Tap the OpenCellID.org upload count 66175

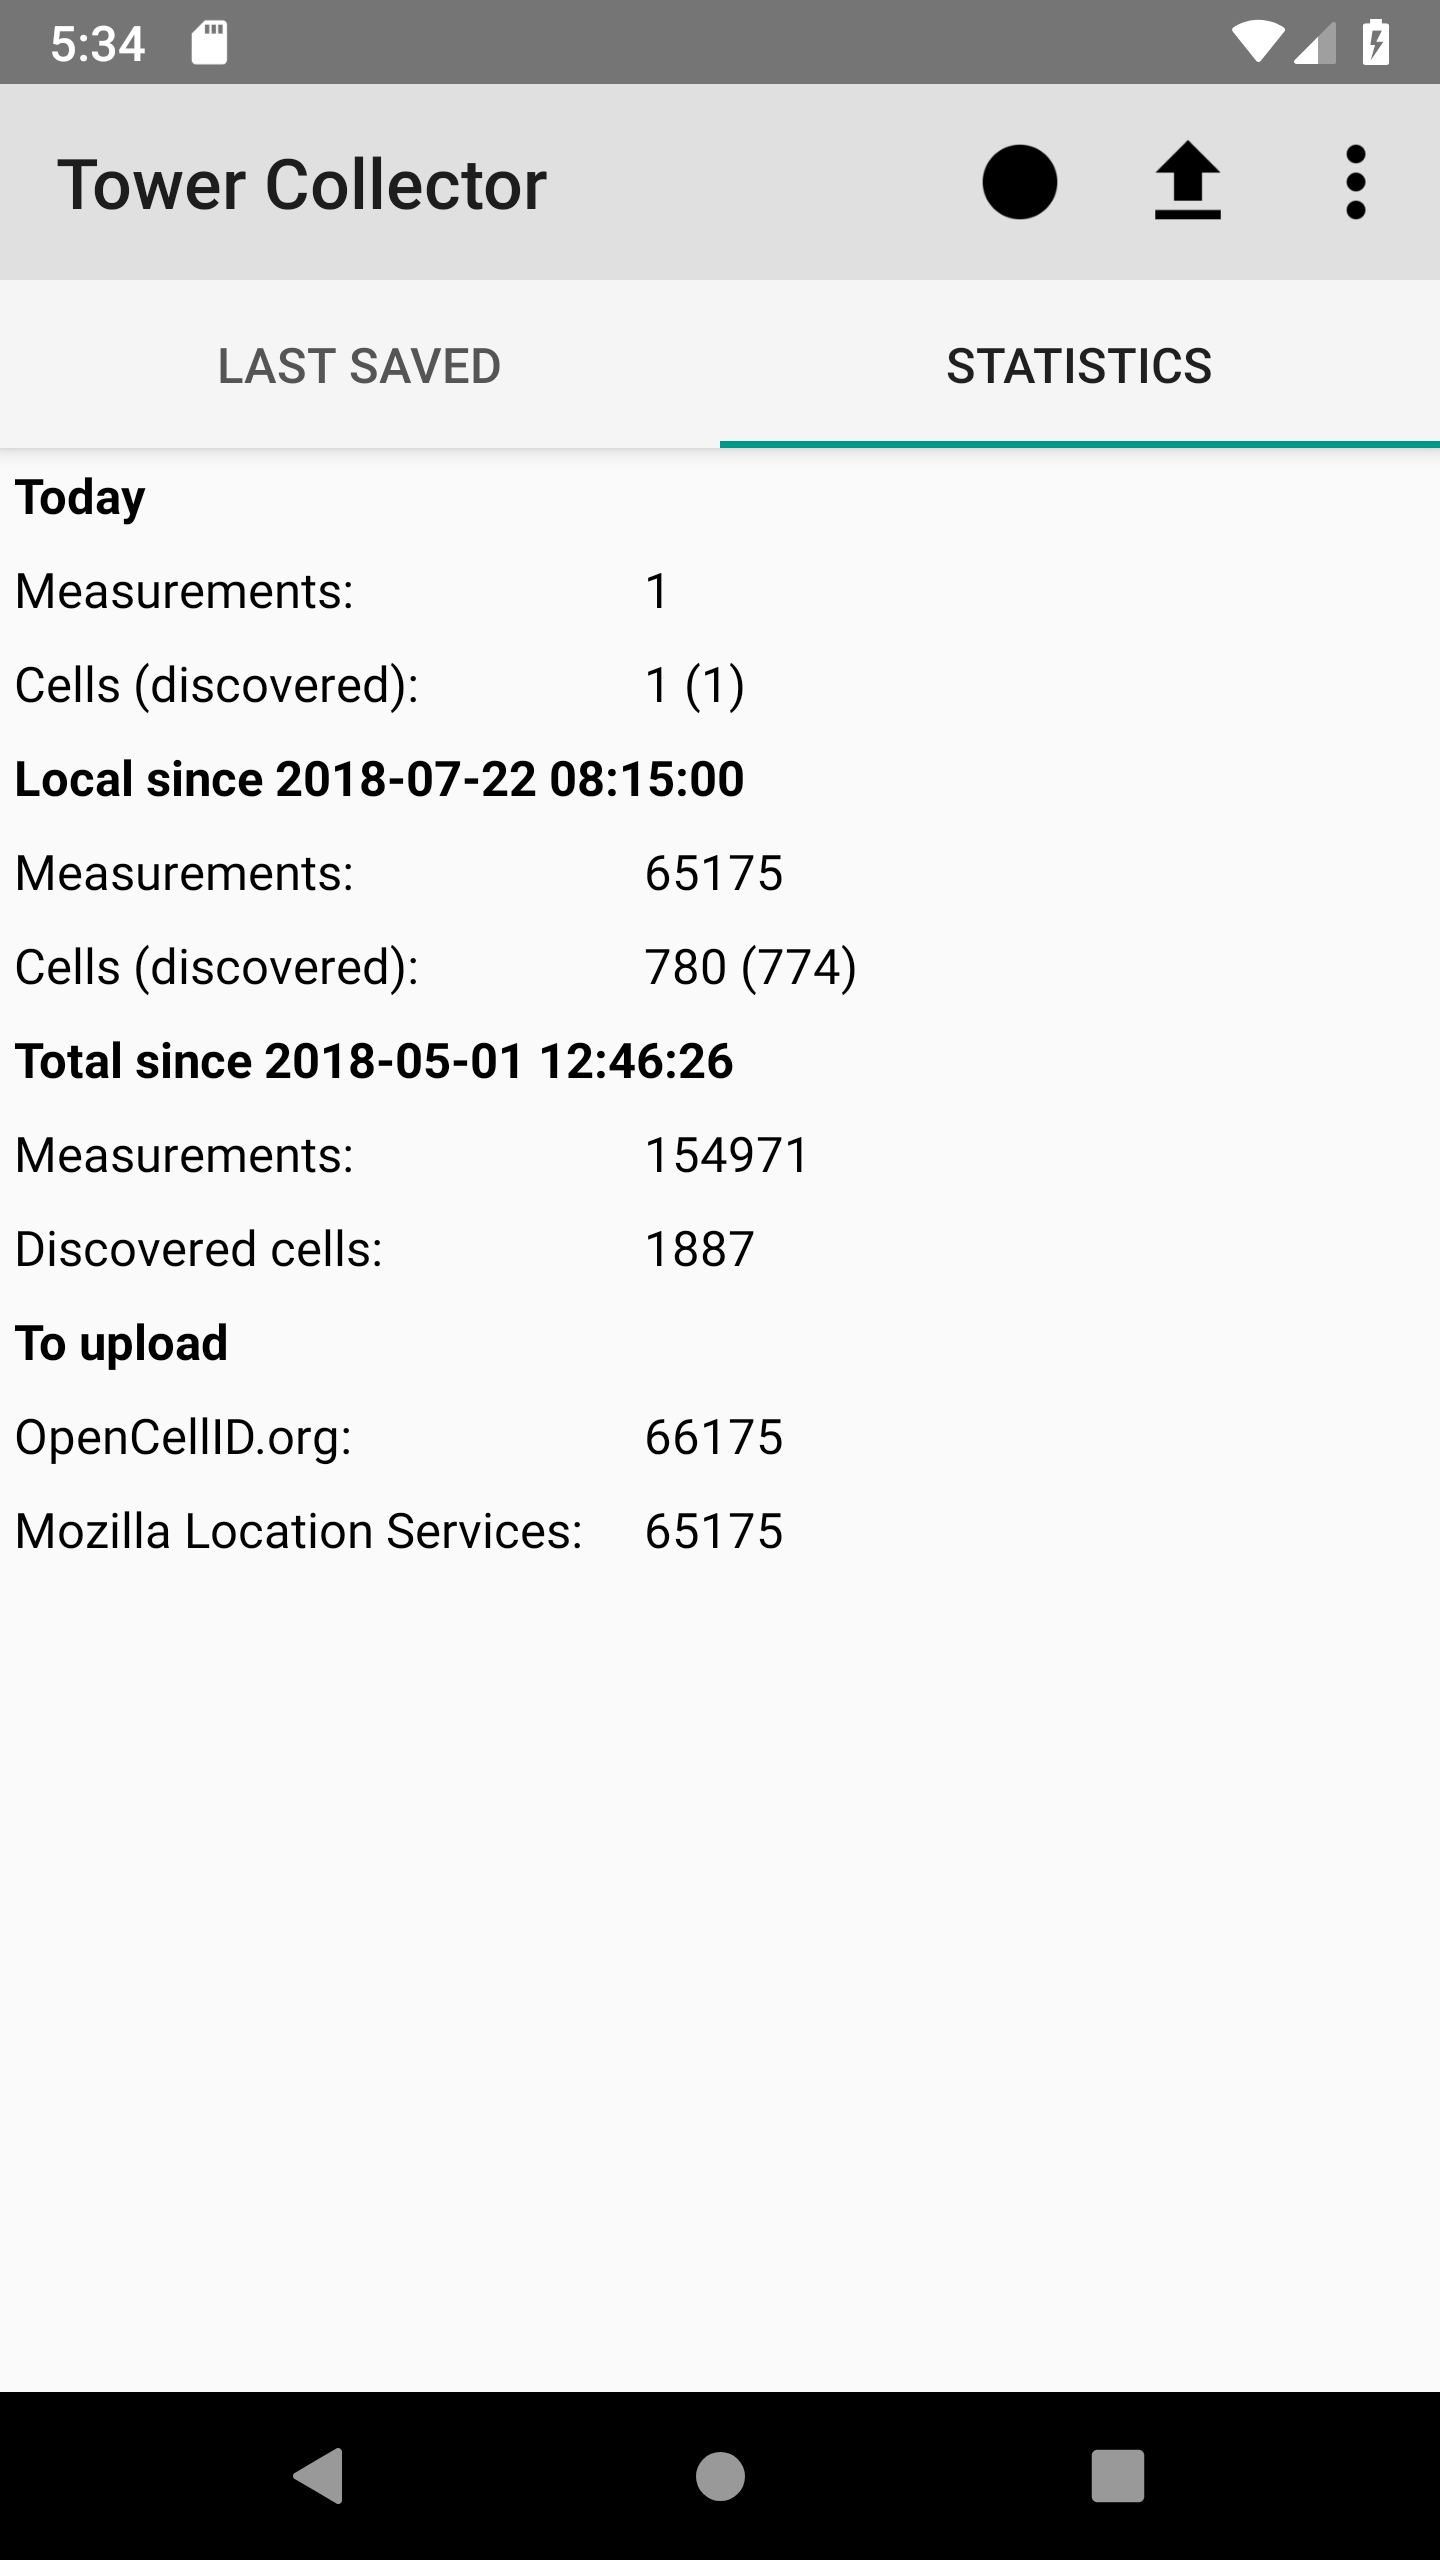[x=713, y=1437]
